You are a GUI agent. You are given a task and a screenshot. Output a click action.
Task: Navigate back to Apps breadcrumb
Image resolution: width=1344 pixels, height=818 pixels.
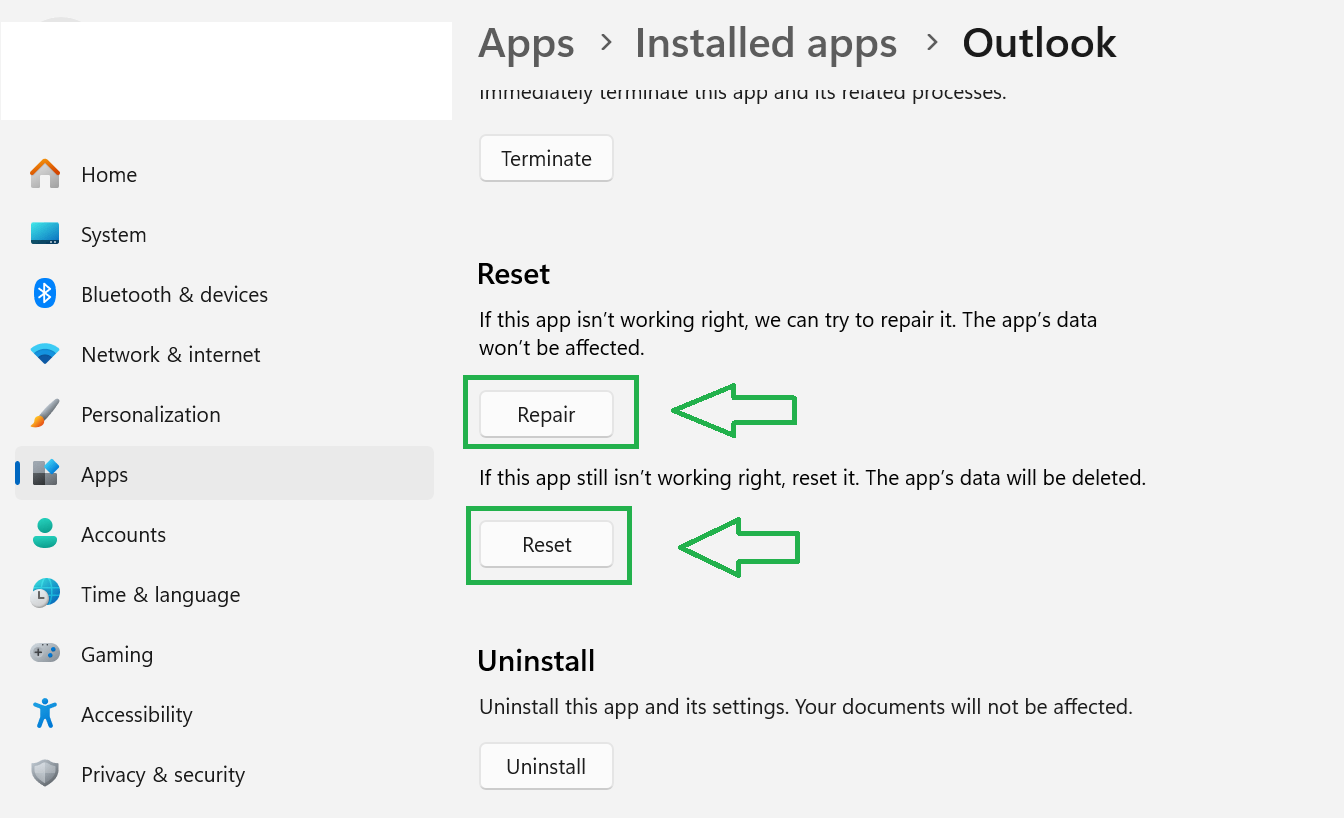[x=526, y=43]
